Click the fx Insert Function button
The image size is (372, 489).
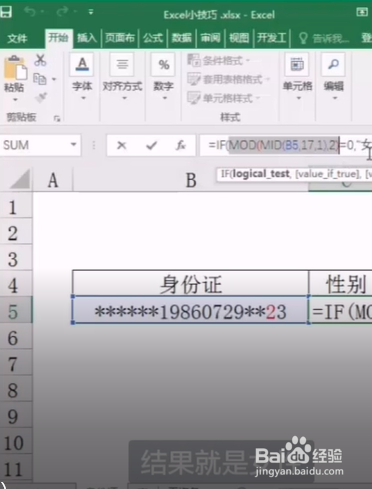pos(181,145)
